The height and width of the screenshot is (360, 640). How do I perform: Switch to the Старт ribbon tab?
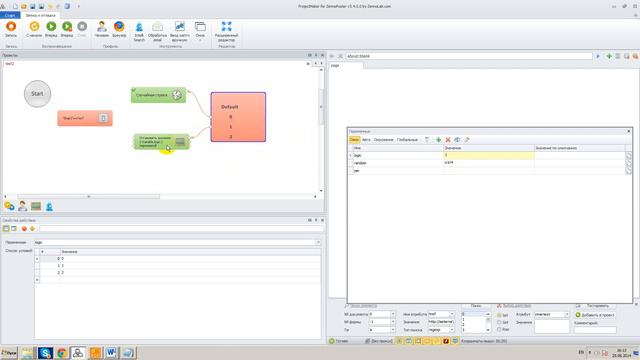tap(10, 16)
